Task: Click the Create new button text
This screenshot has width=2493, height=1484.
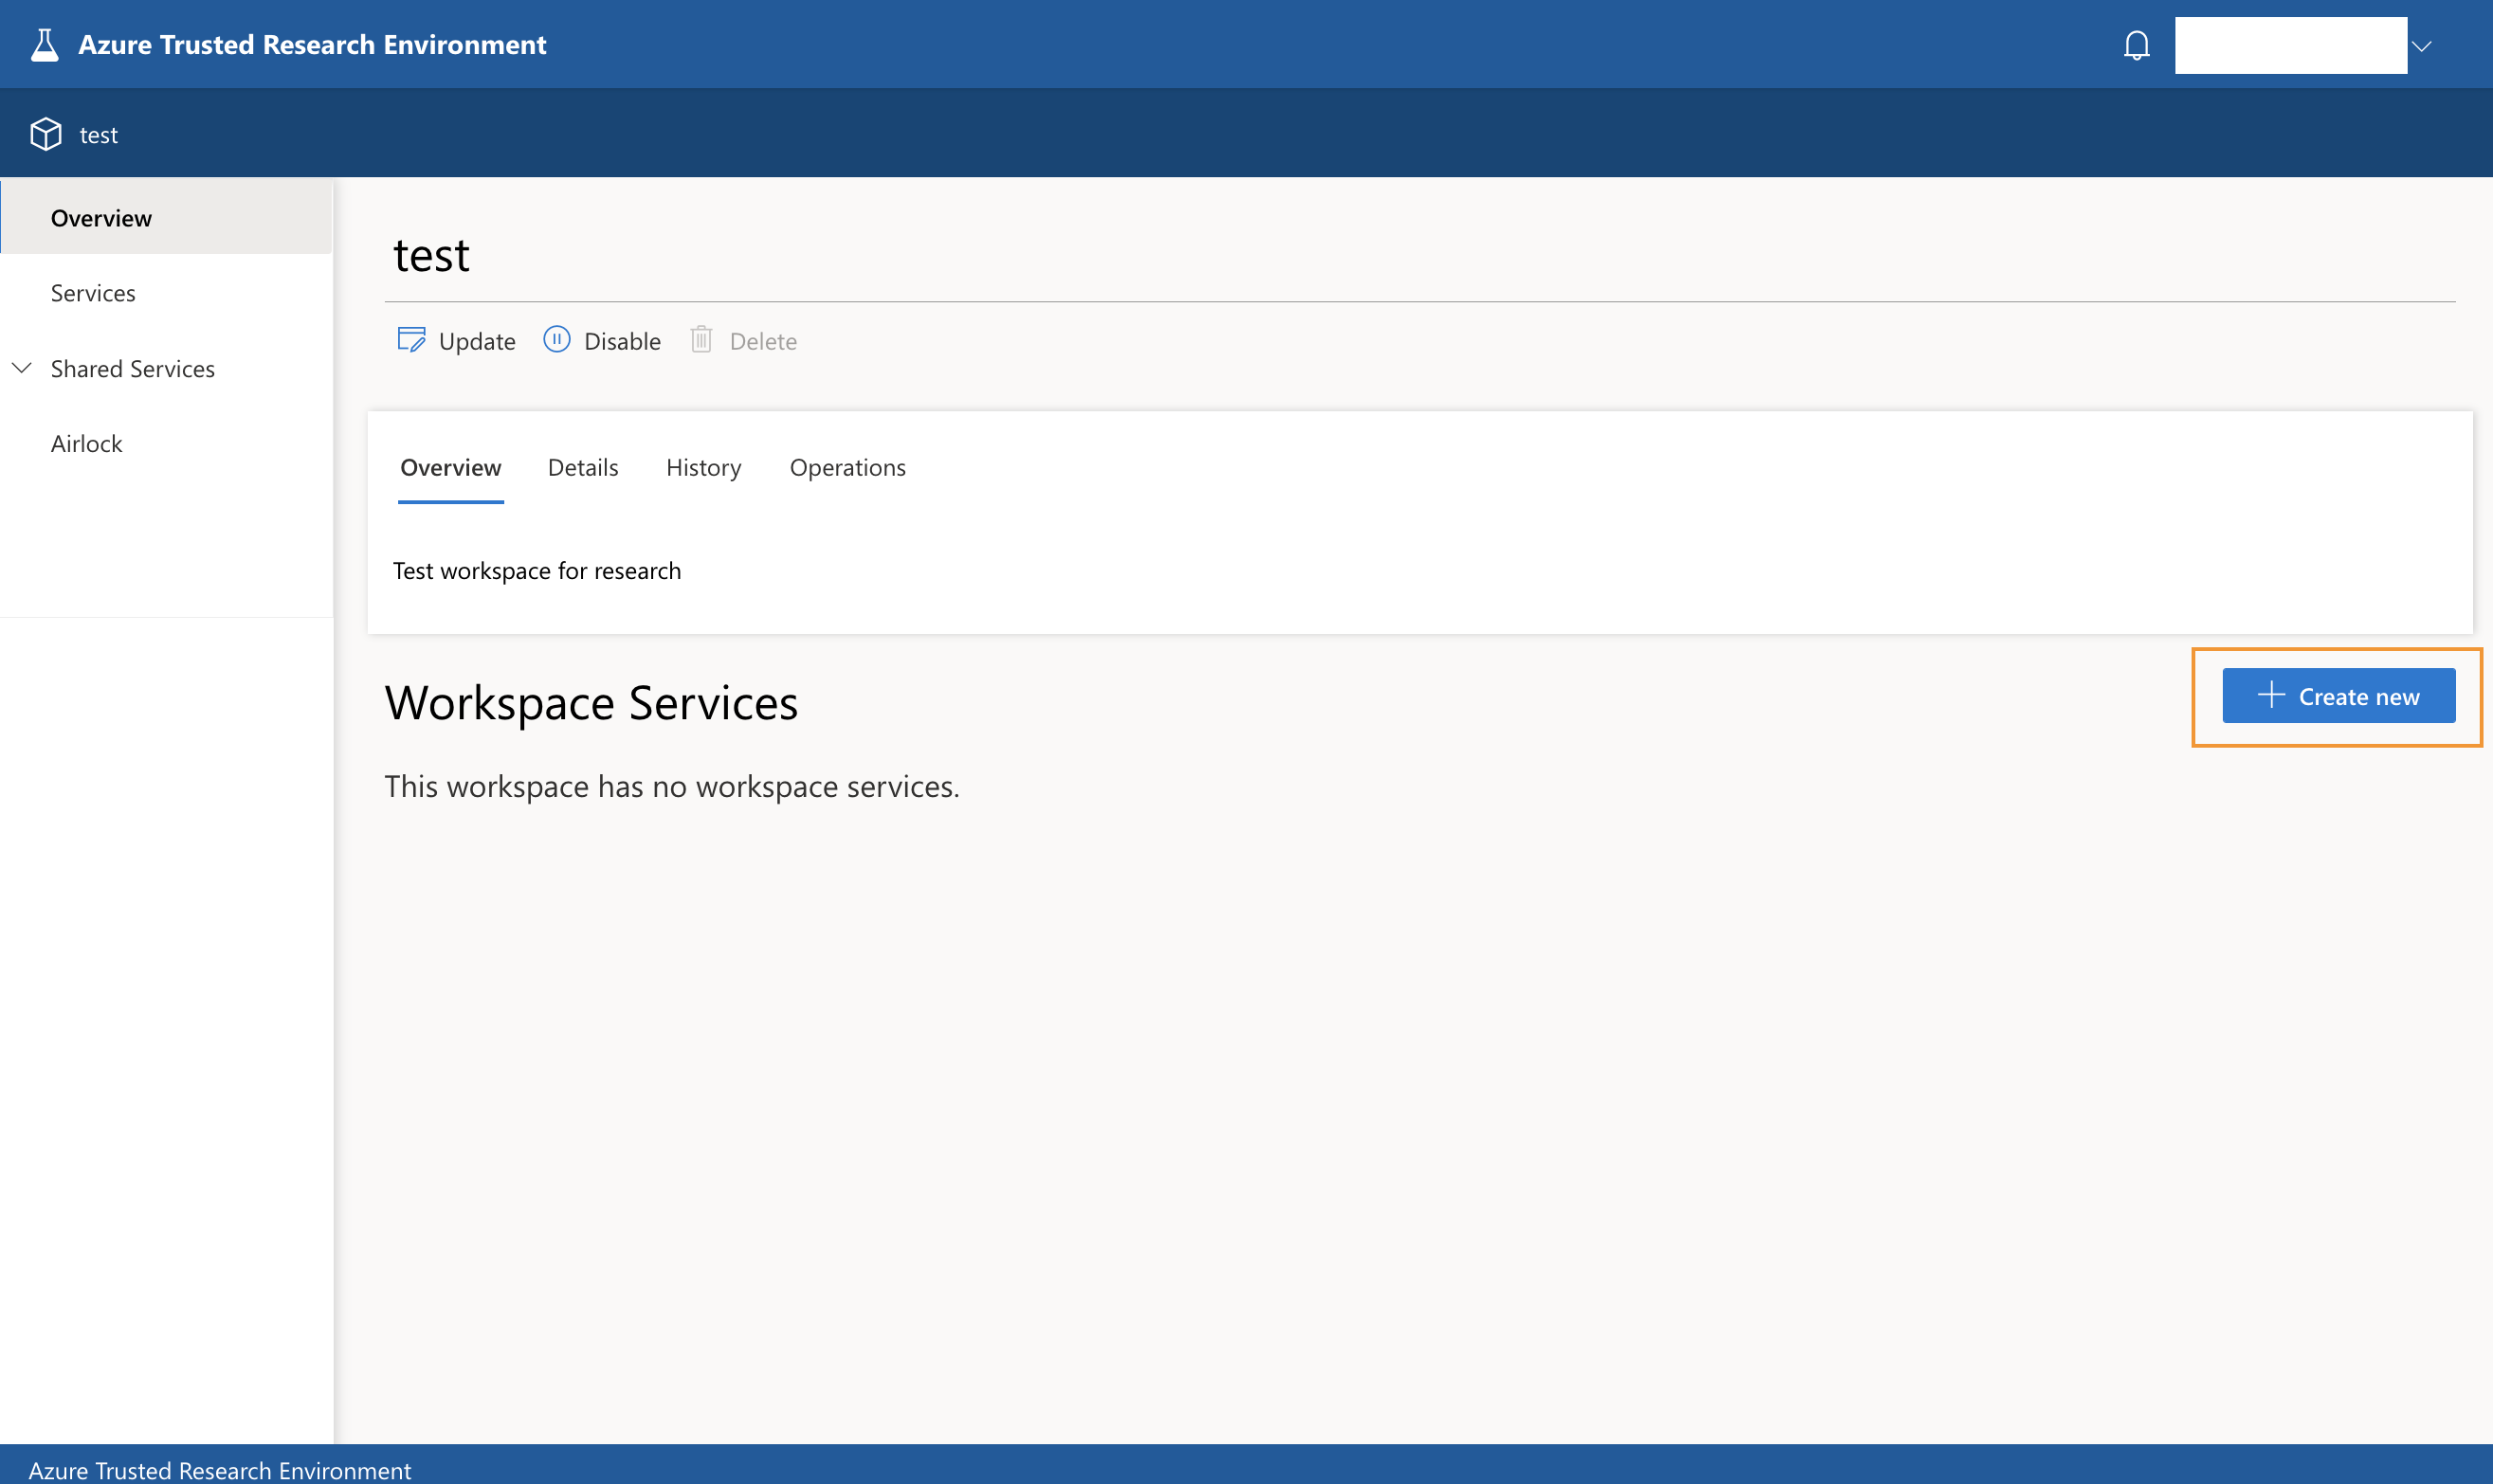Action: point(2359,696)
